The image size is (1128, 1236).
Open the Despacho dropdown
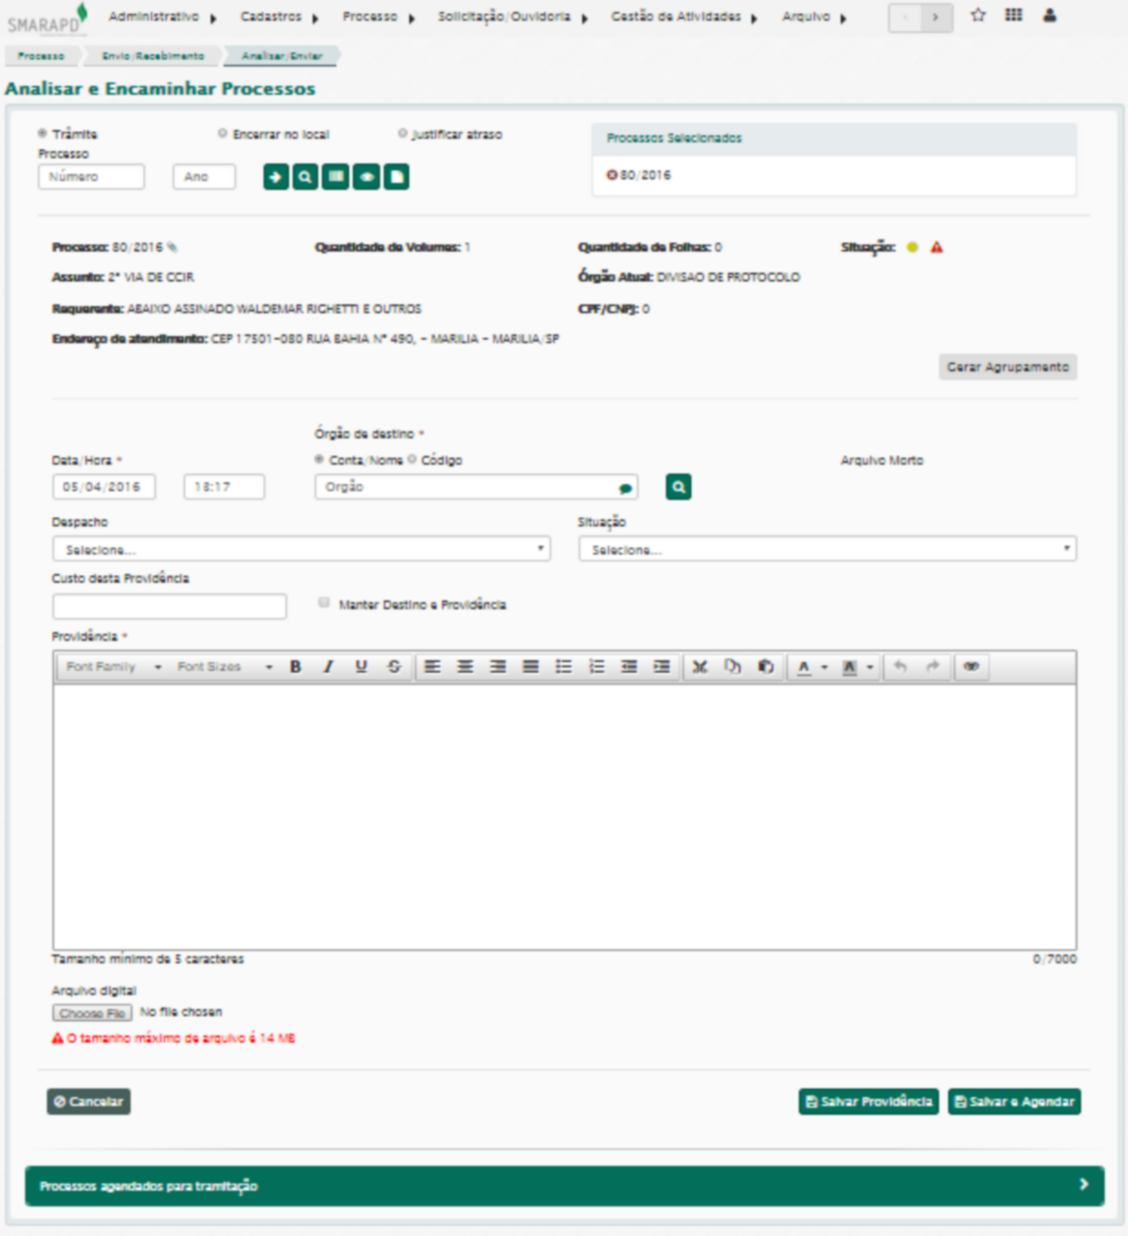[301, 549]
